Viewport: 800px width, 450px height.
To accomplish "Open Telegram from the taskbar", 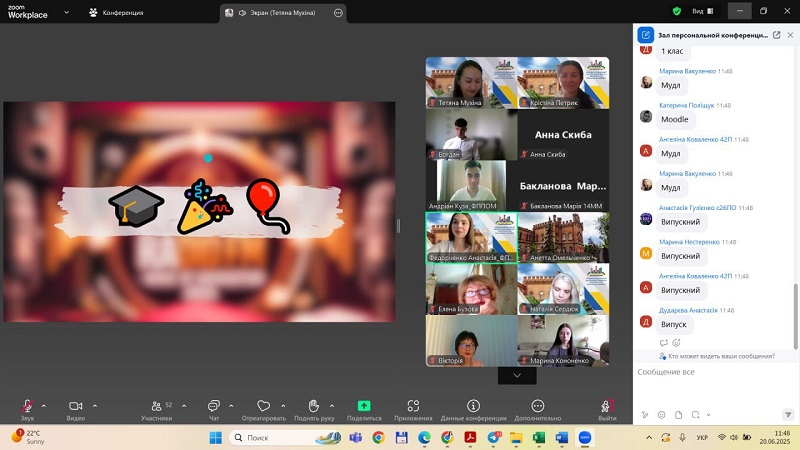I will click(493, 438).
